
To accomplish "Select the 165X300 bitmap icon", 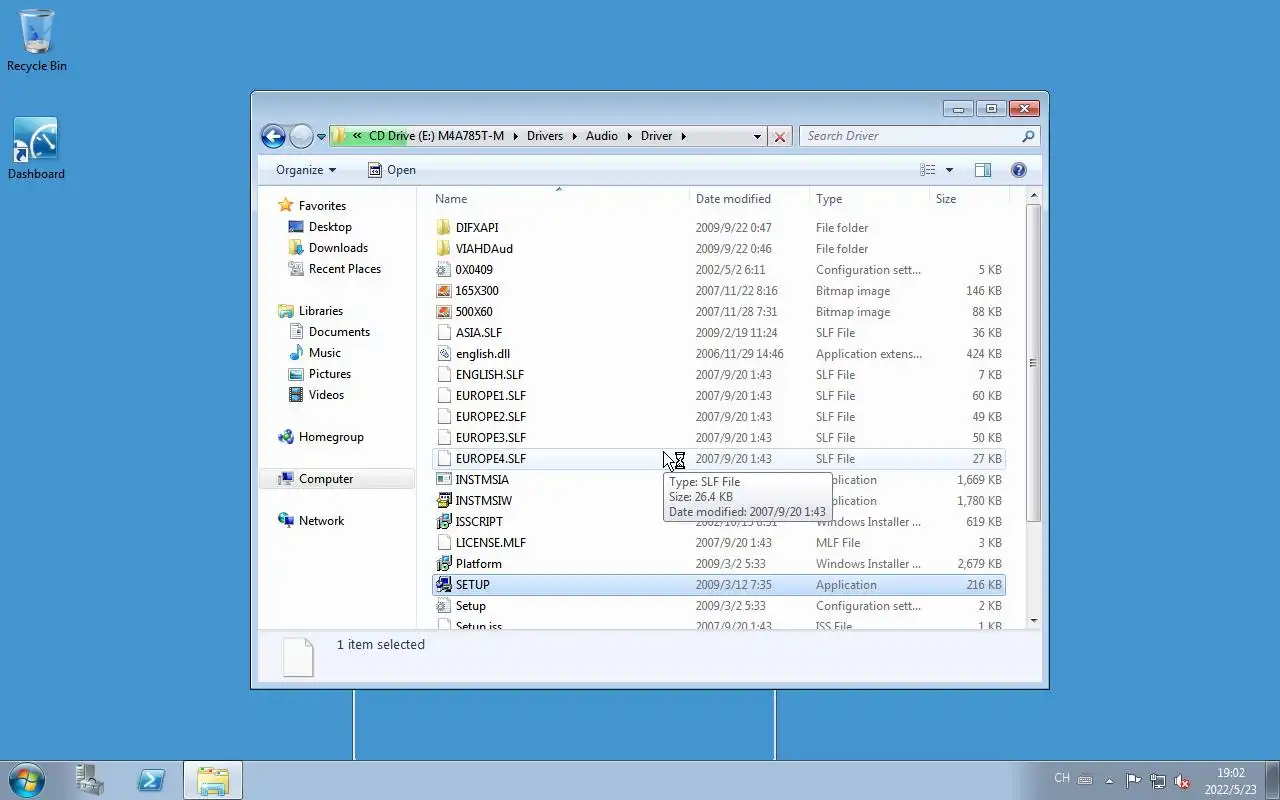I will (444, 291).
